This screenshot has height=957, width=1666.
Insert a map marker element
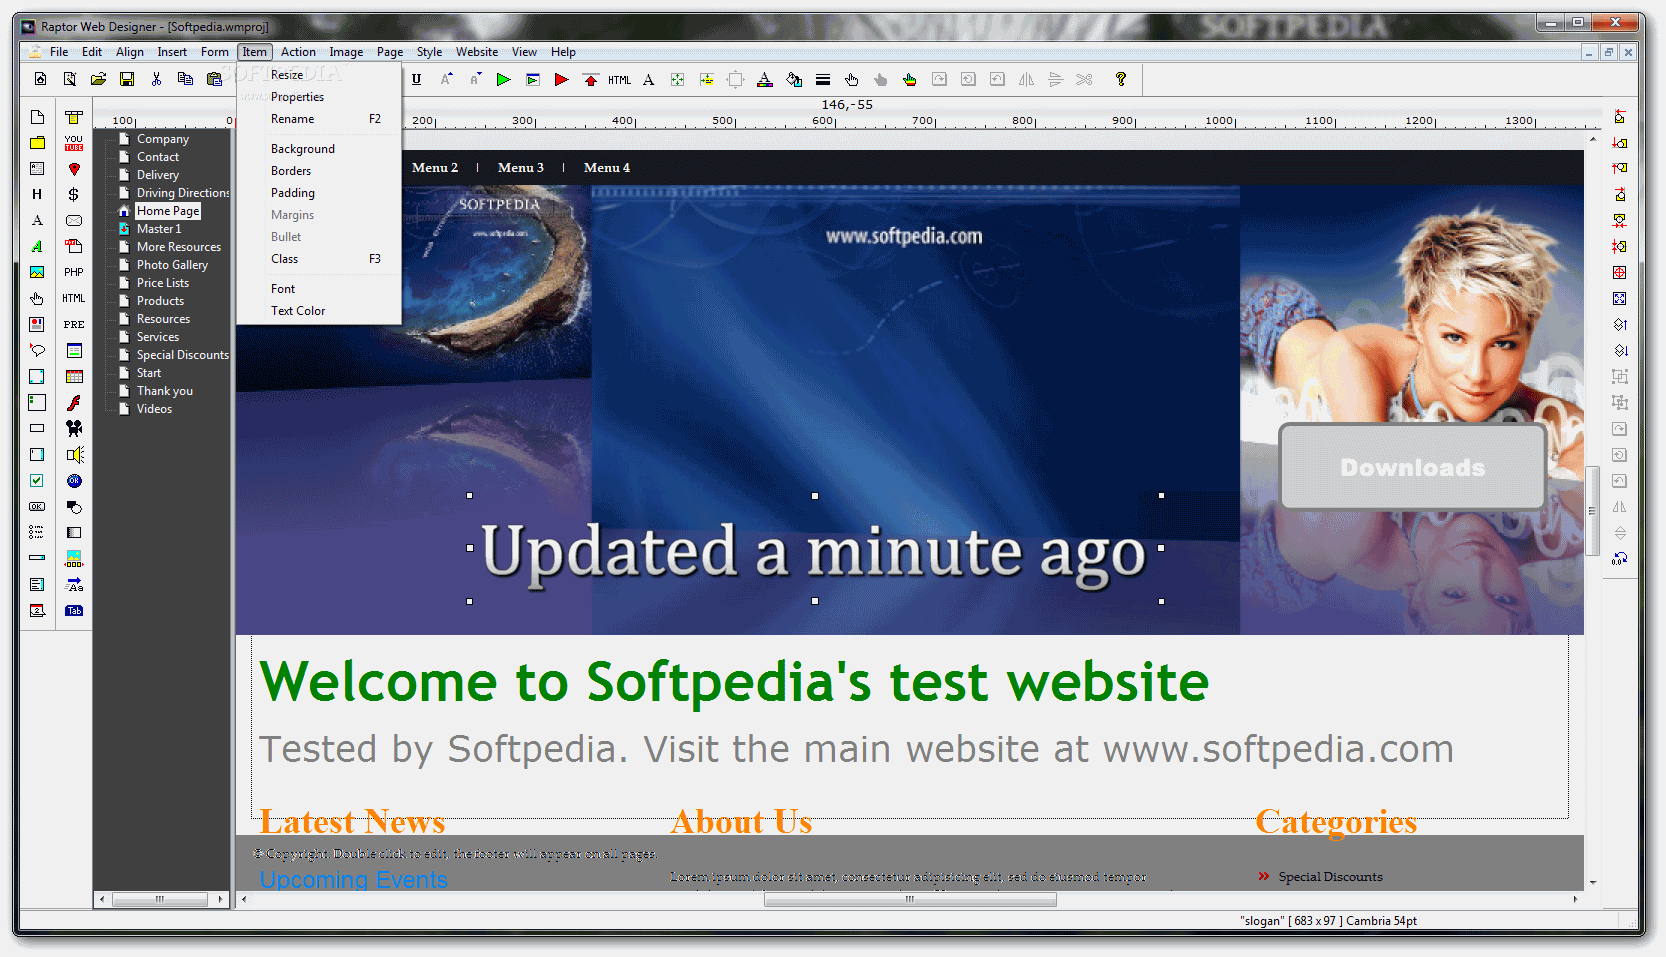tap(74, 169)
